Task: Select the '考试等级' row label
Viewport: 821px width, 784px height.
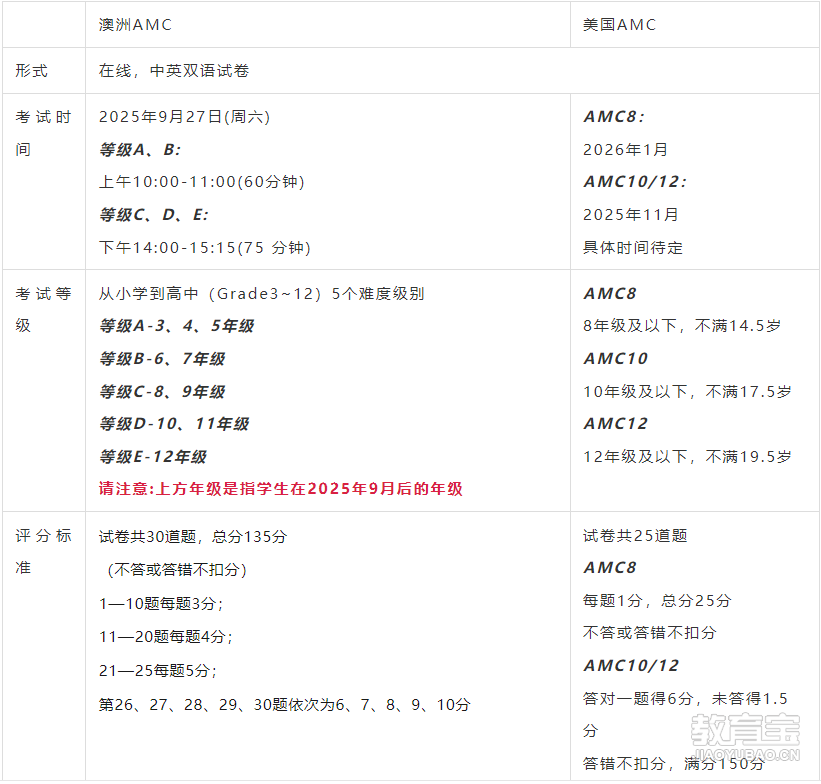Action: point(43,310)
